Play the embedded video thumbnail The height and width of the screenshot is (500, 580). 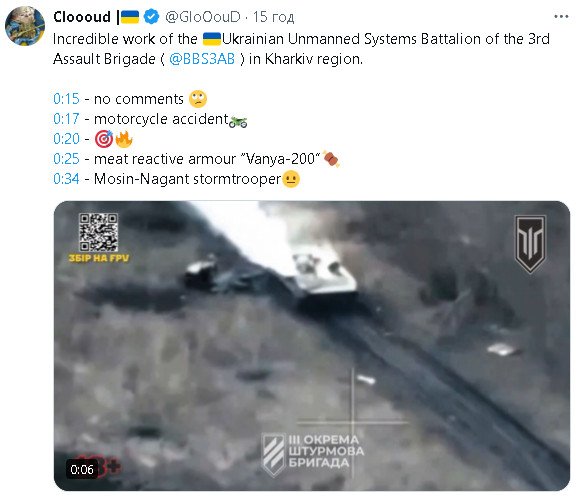tap(312, 346)
